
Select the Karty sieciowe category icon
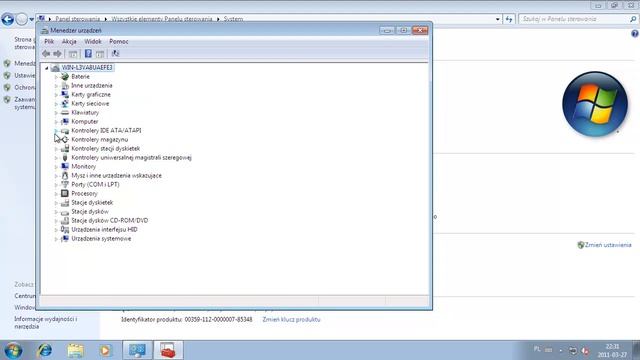[x=65, y=103]
